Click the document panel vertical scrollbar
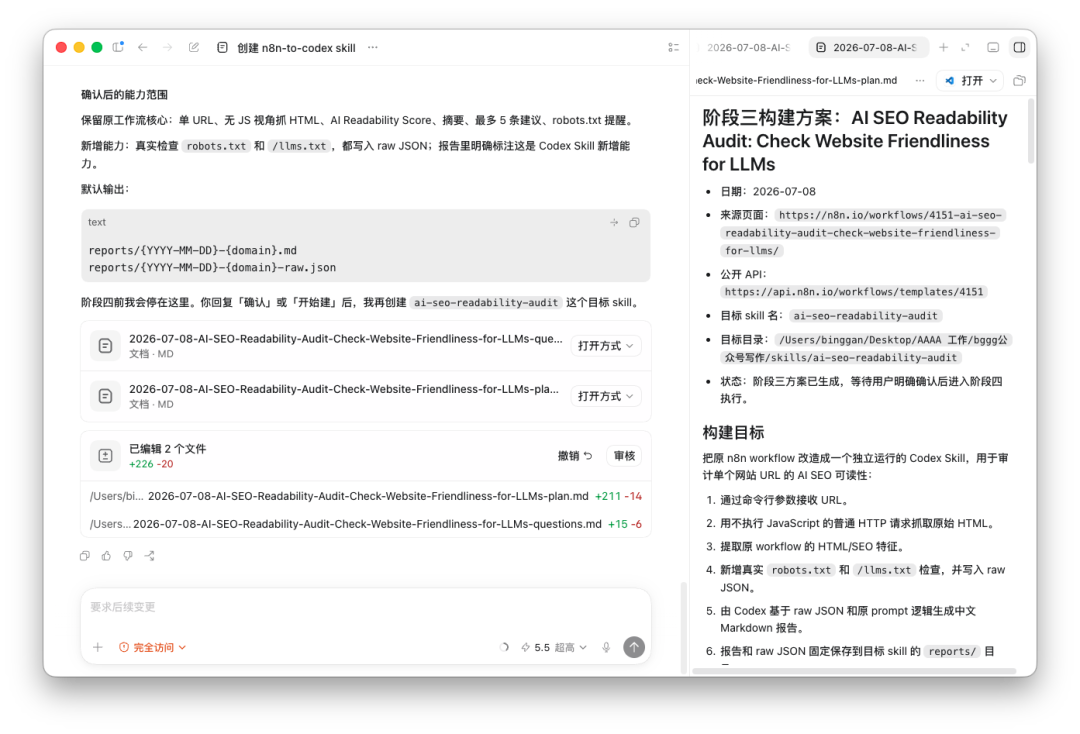The image size is (1080, 734). click(x=1030, y=131)
